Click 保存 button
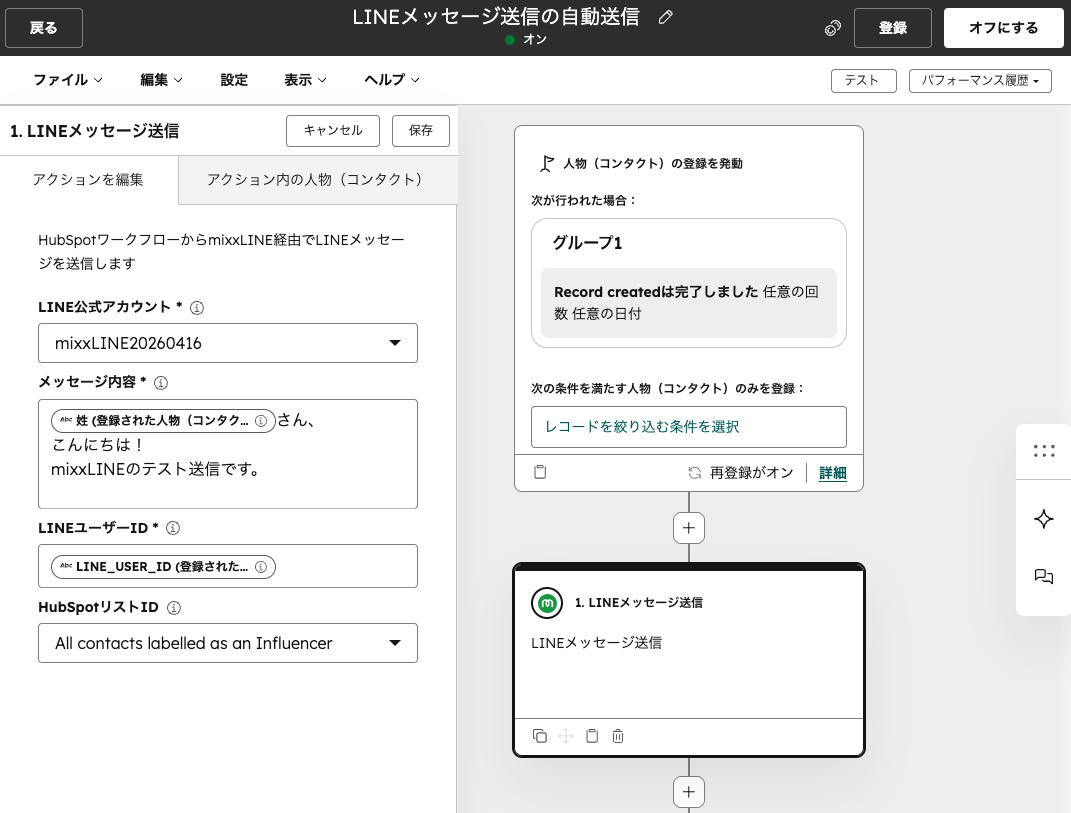 [421, 130]
